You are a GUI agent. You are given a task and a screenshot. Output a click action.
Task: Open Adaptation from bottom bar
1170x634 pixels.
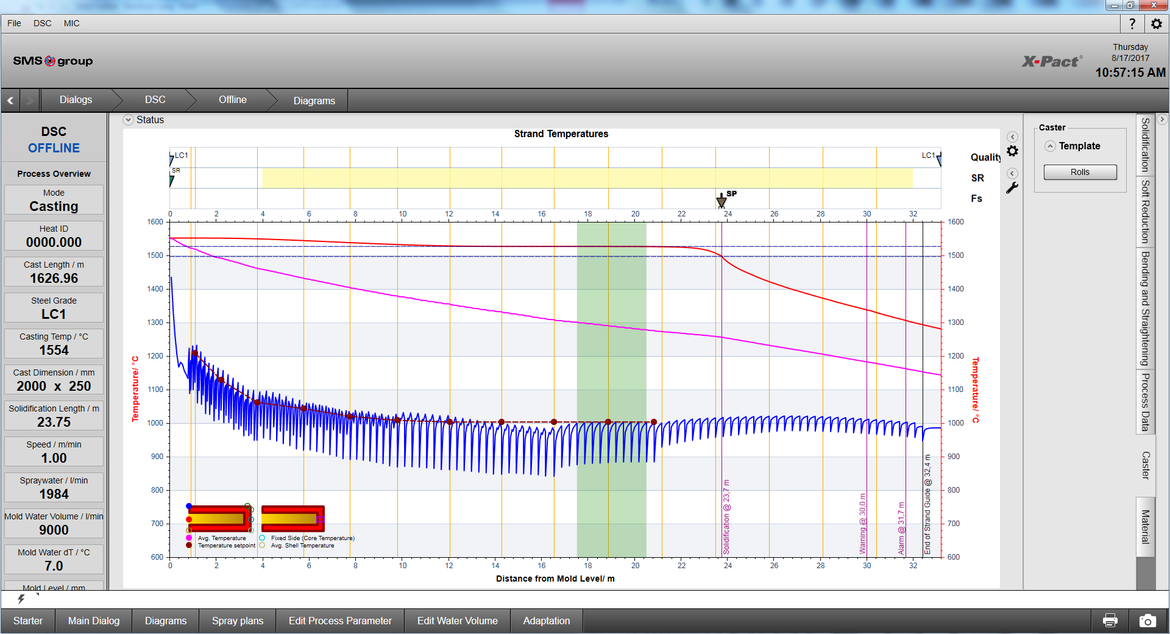point(546,621)
